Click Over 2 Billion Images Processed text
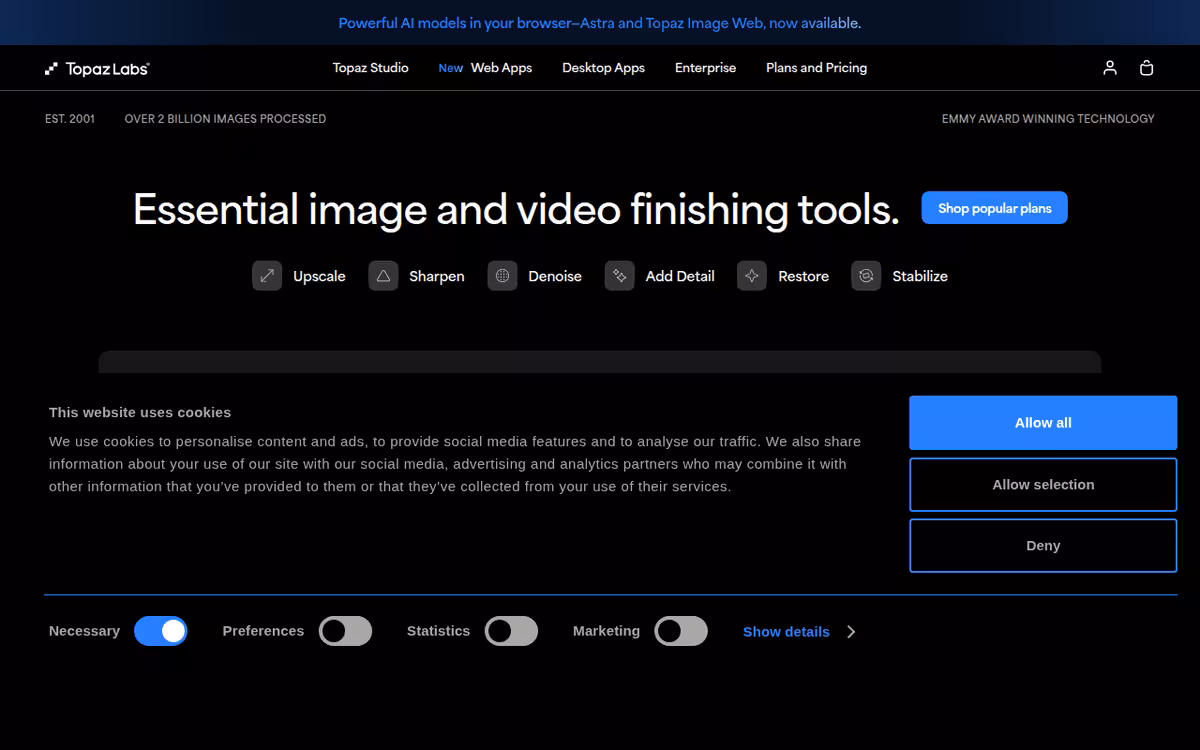 click(225, 119)
